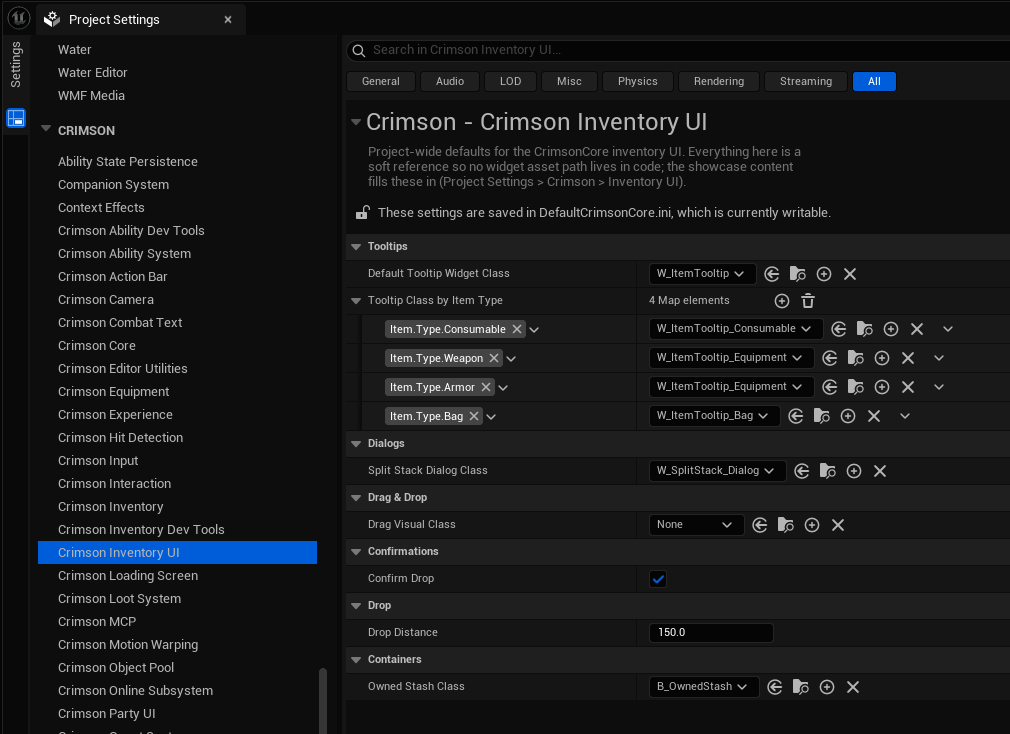The width and height of the screenshot is (1010, 734).
Task: Open Companion System settings page
Action: (113, 185)
